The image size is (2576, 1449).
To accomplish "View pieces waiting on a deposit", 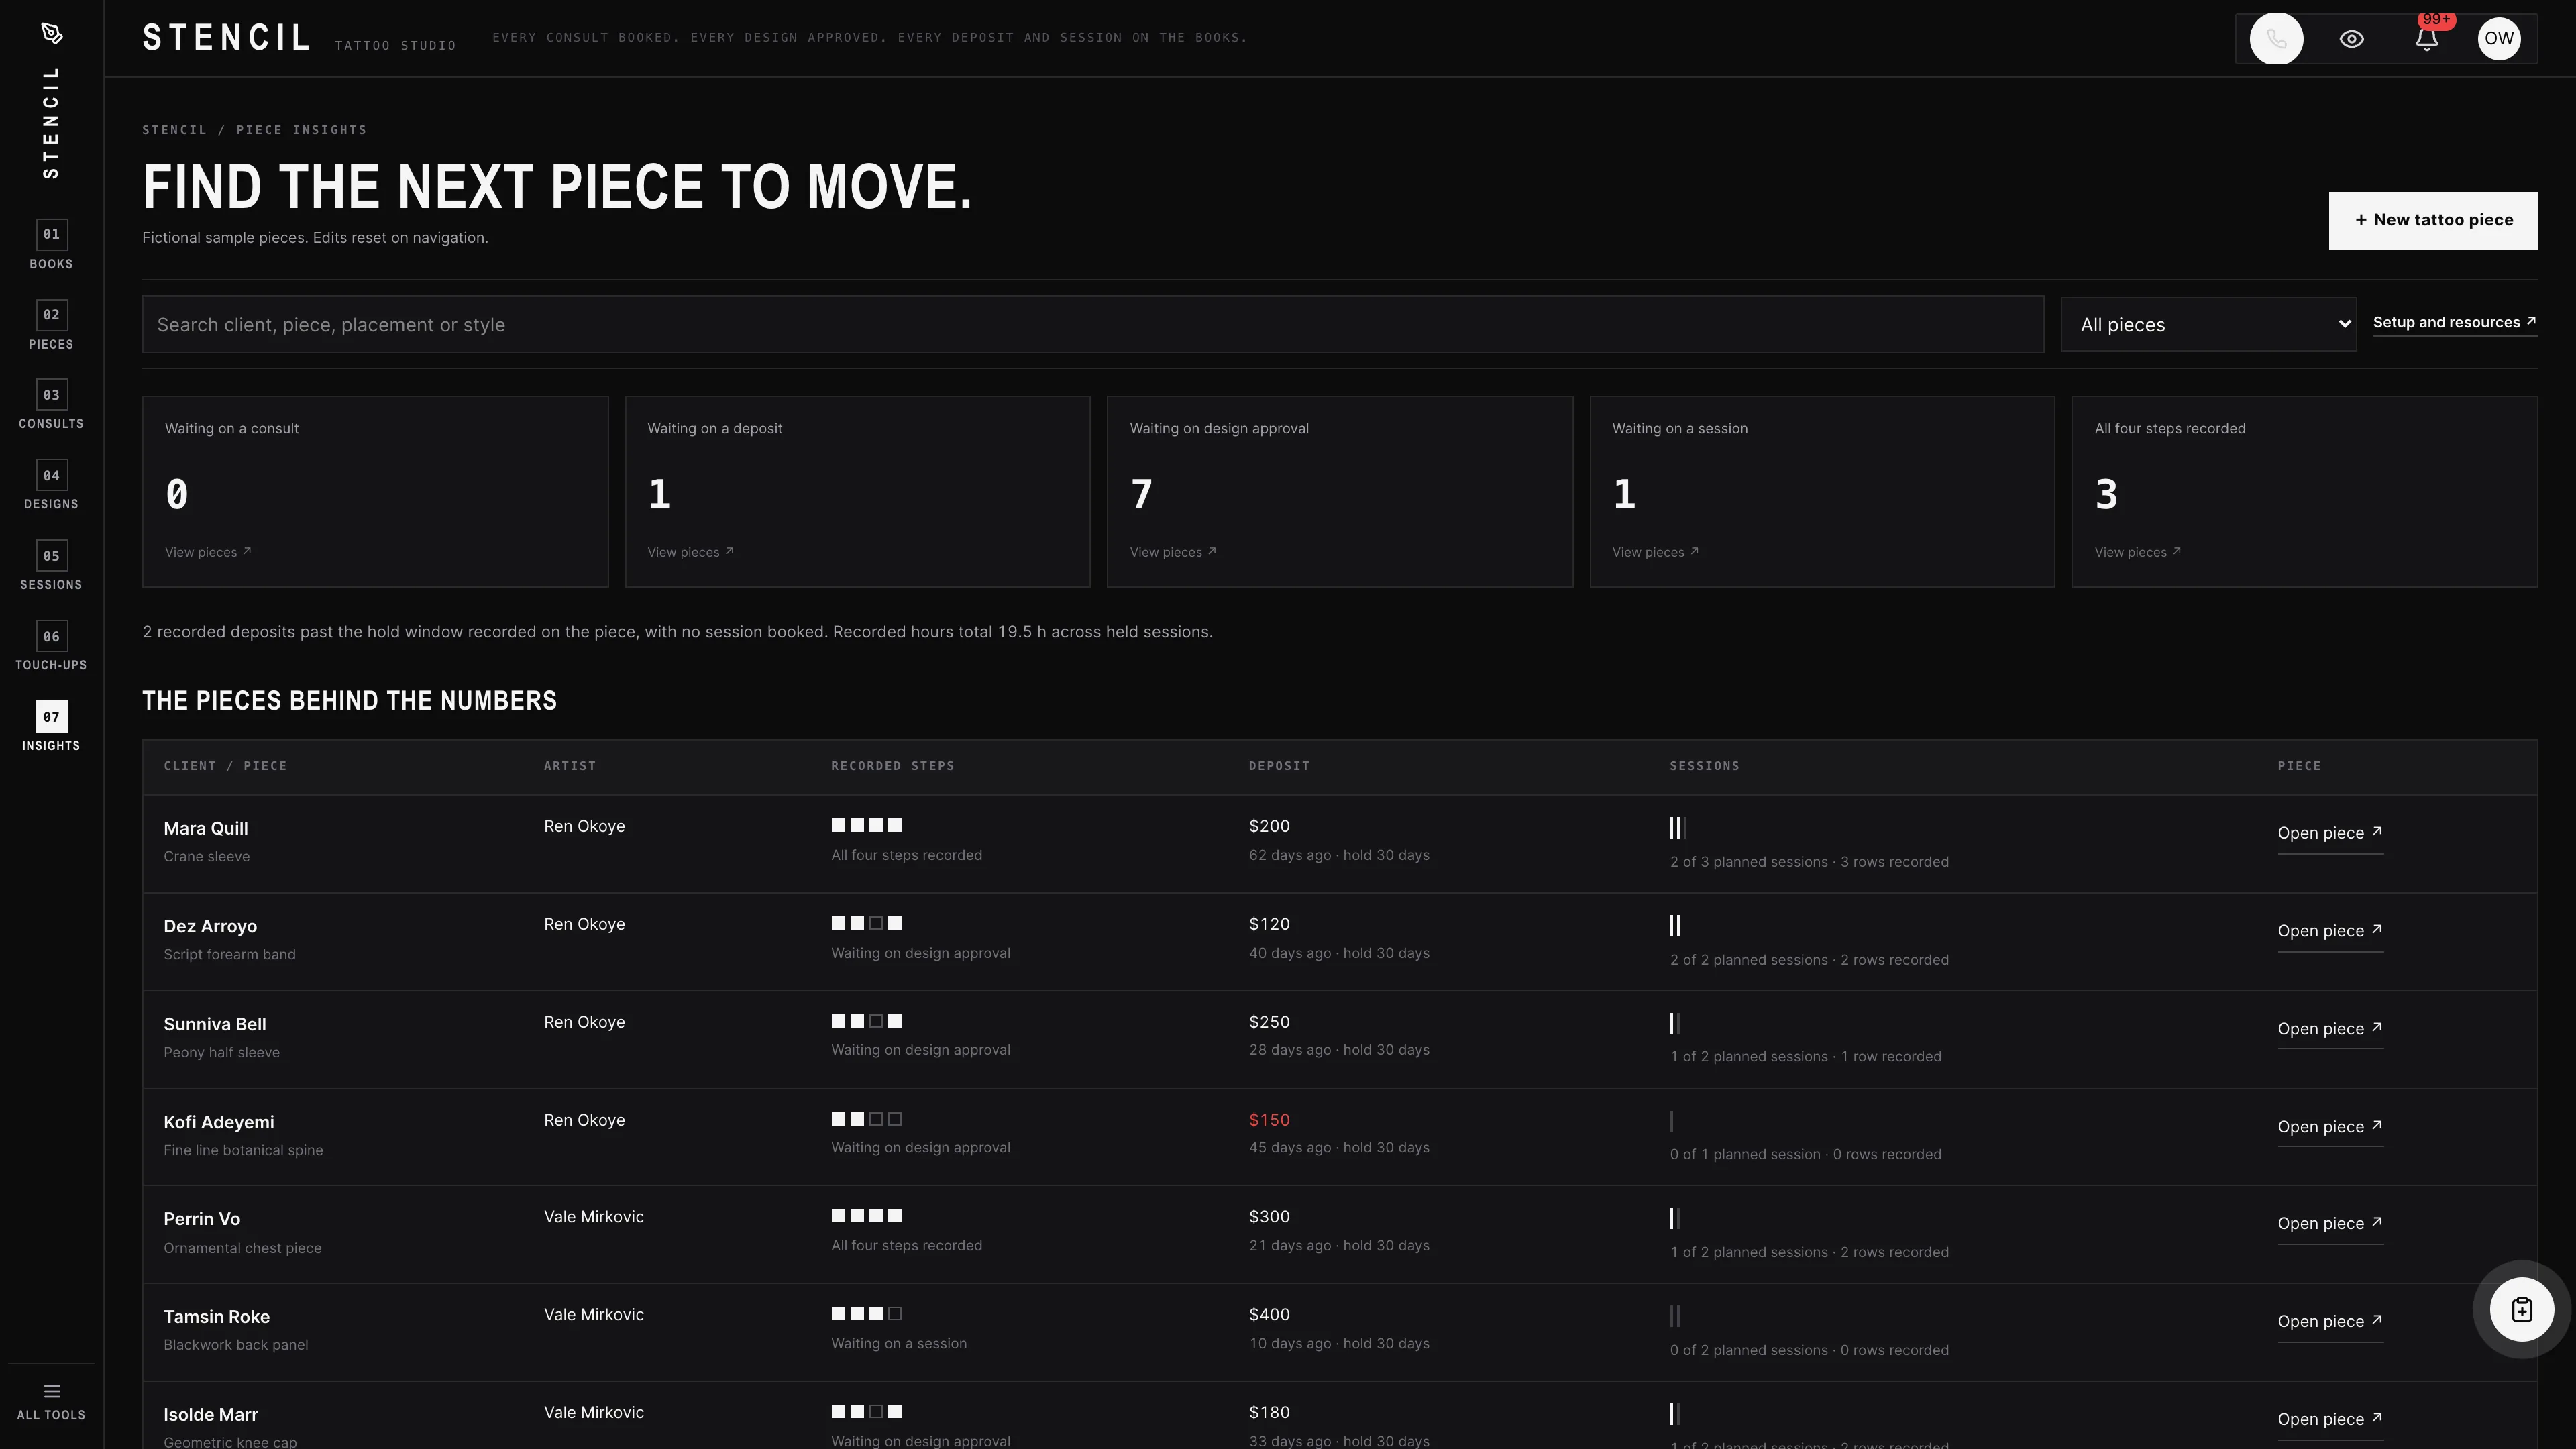I will point(690,552).
